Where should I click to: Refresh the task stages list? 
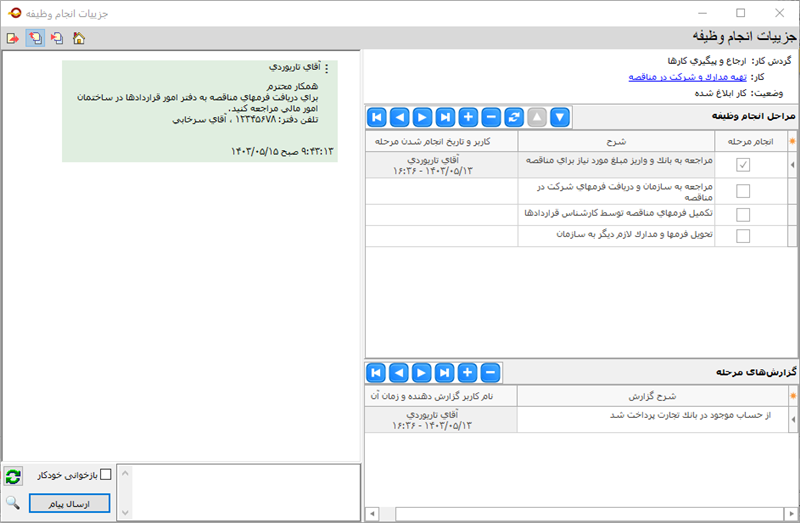pos(513,117)
